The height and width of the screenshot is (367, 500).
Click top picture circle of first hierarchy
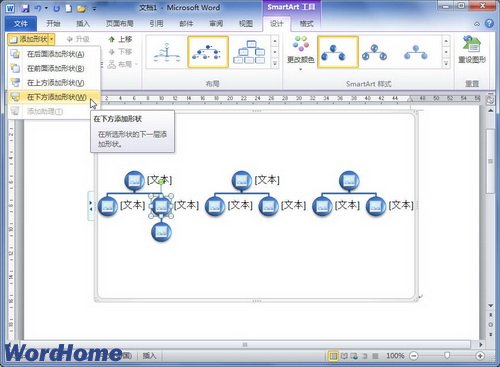click(x=134, y=181)
